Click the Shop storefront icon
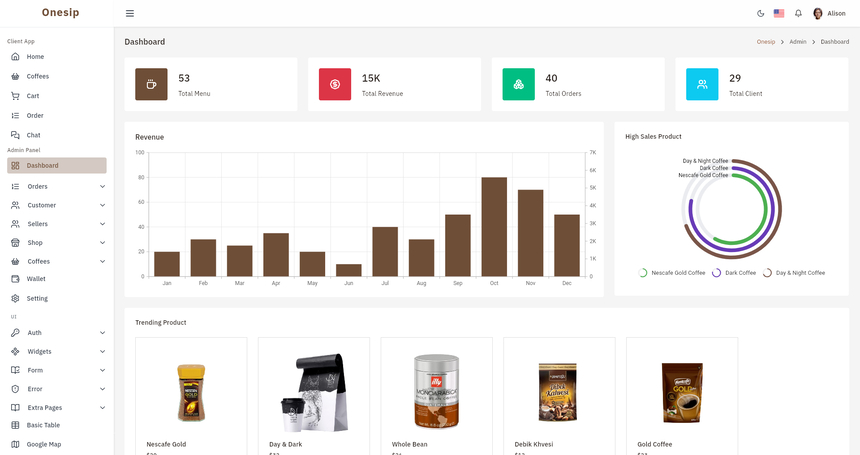The height and width of the screenshot is (455, 860). click(15, 242)
